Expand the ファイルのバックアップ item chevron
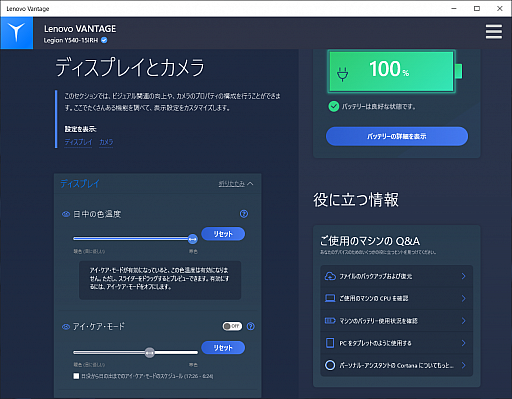 coord(463,276)
